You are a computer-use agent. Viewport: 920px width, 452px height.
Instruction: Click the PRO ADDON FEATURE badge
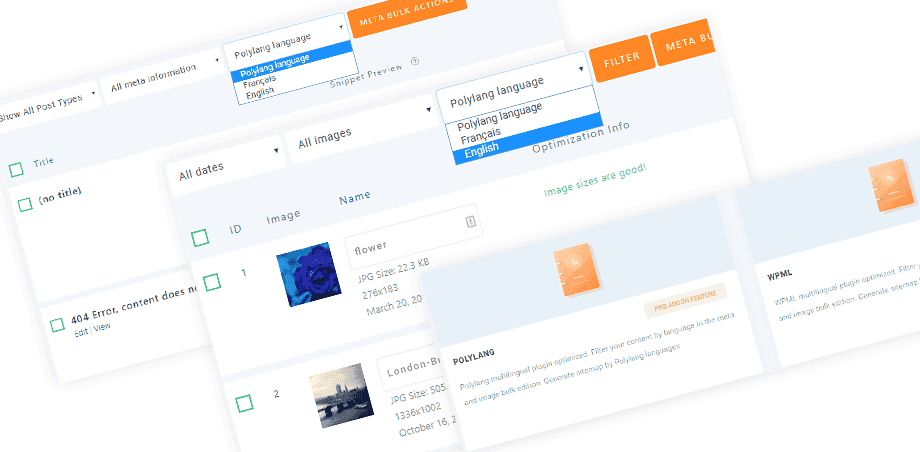(686, 301)
